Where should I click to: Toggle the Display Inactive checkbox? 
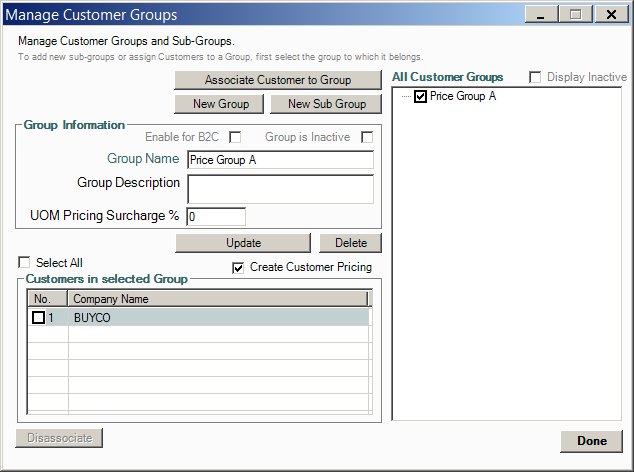(534, 78)
